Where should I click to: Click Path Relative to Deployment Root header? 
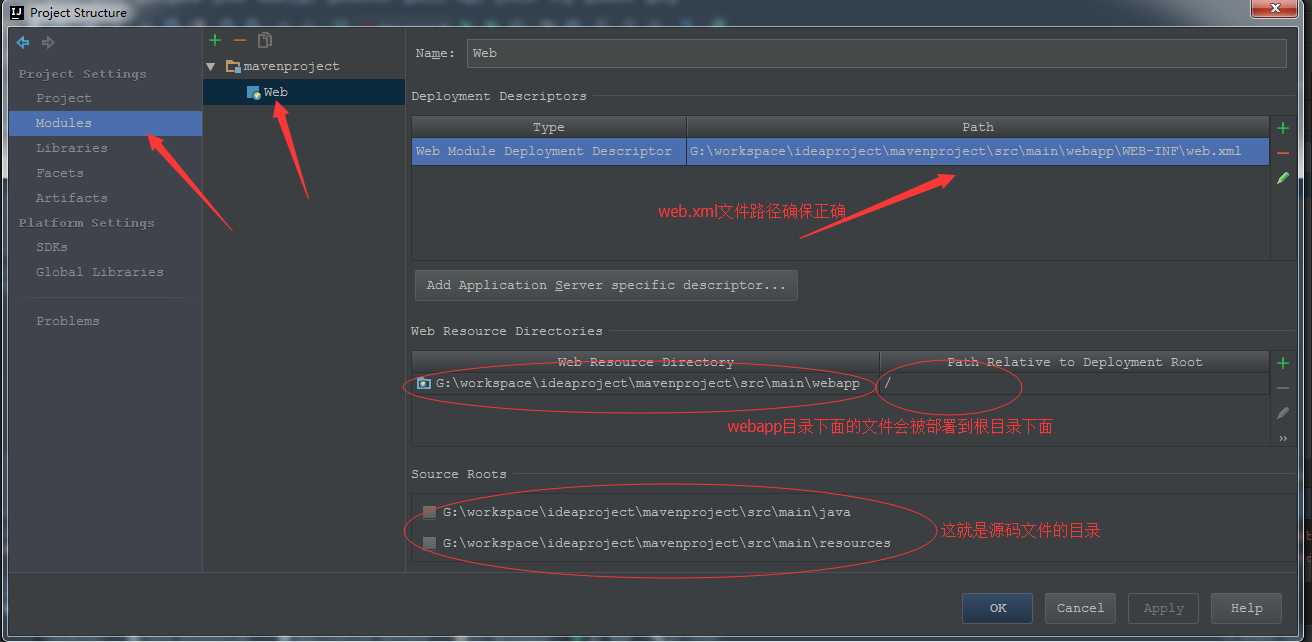coord(1075,362)
